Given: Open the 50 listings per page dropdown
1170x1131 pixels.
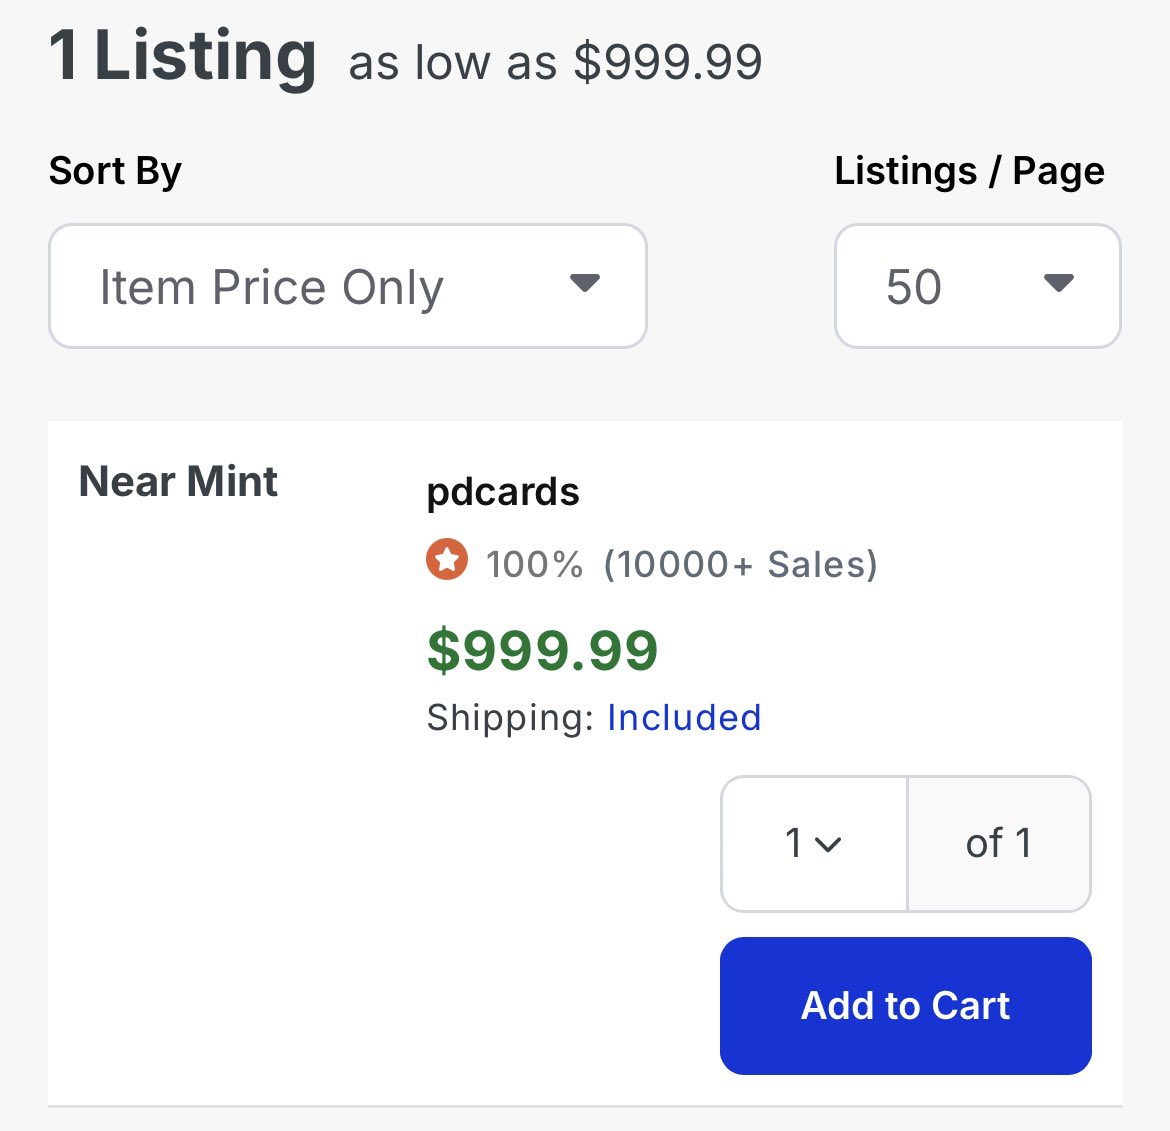Looking at the screenshot, I should point(976,286).
